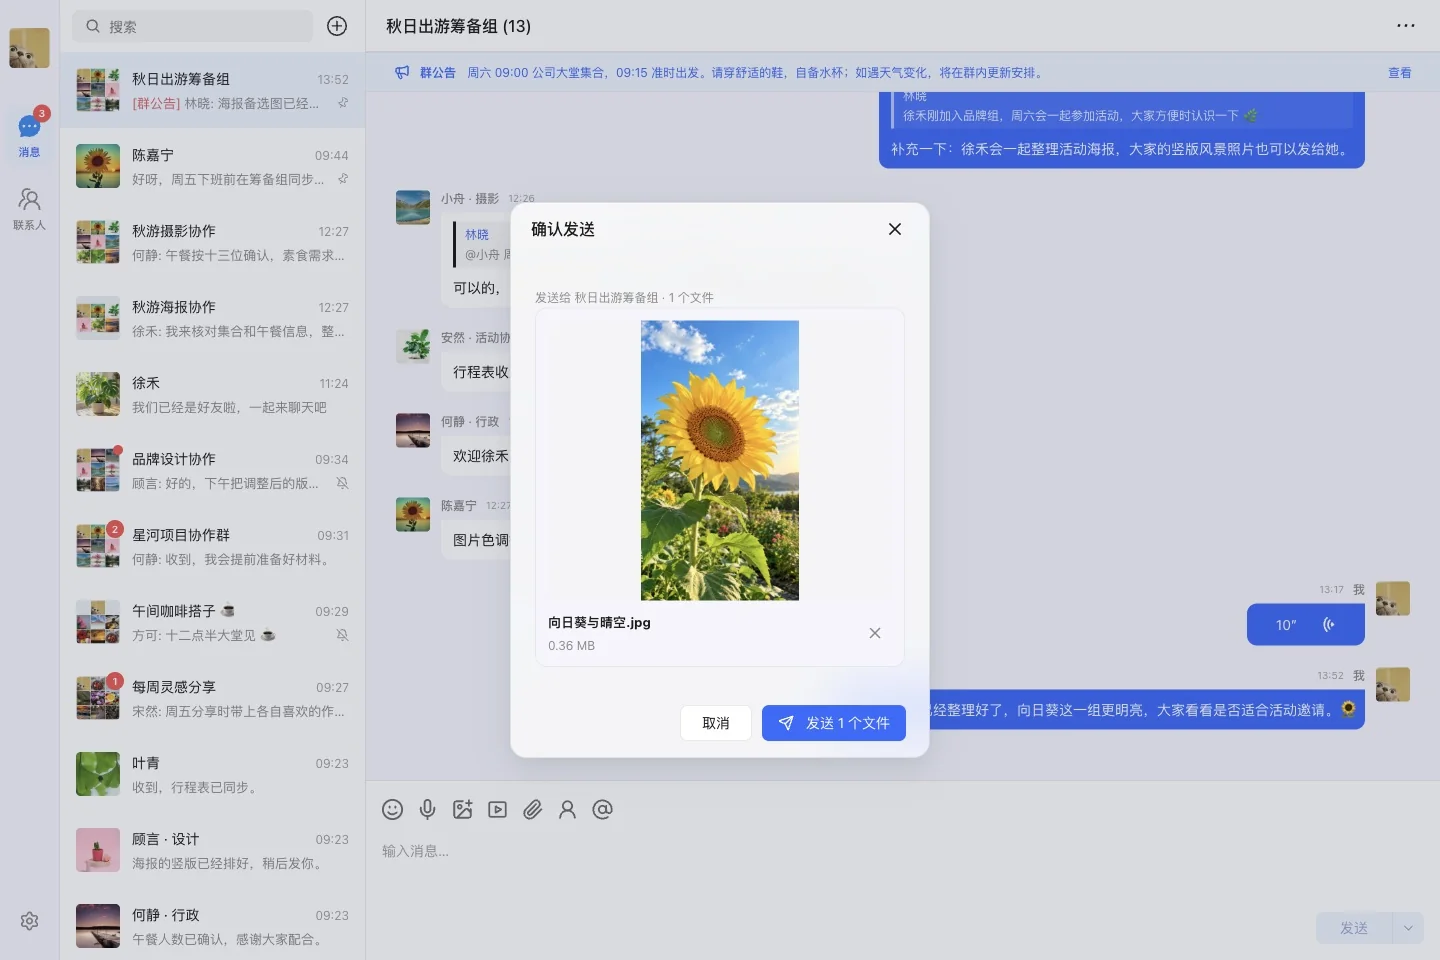1440x960 pixels.
Task: Open 顾言 · 设计 conversation
Action: (212, 850)
